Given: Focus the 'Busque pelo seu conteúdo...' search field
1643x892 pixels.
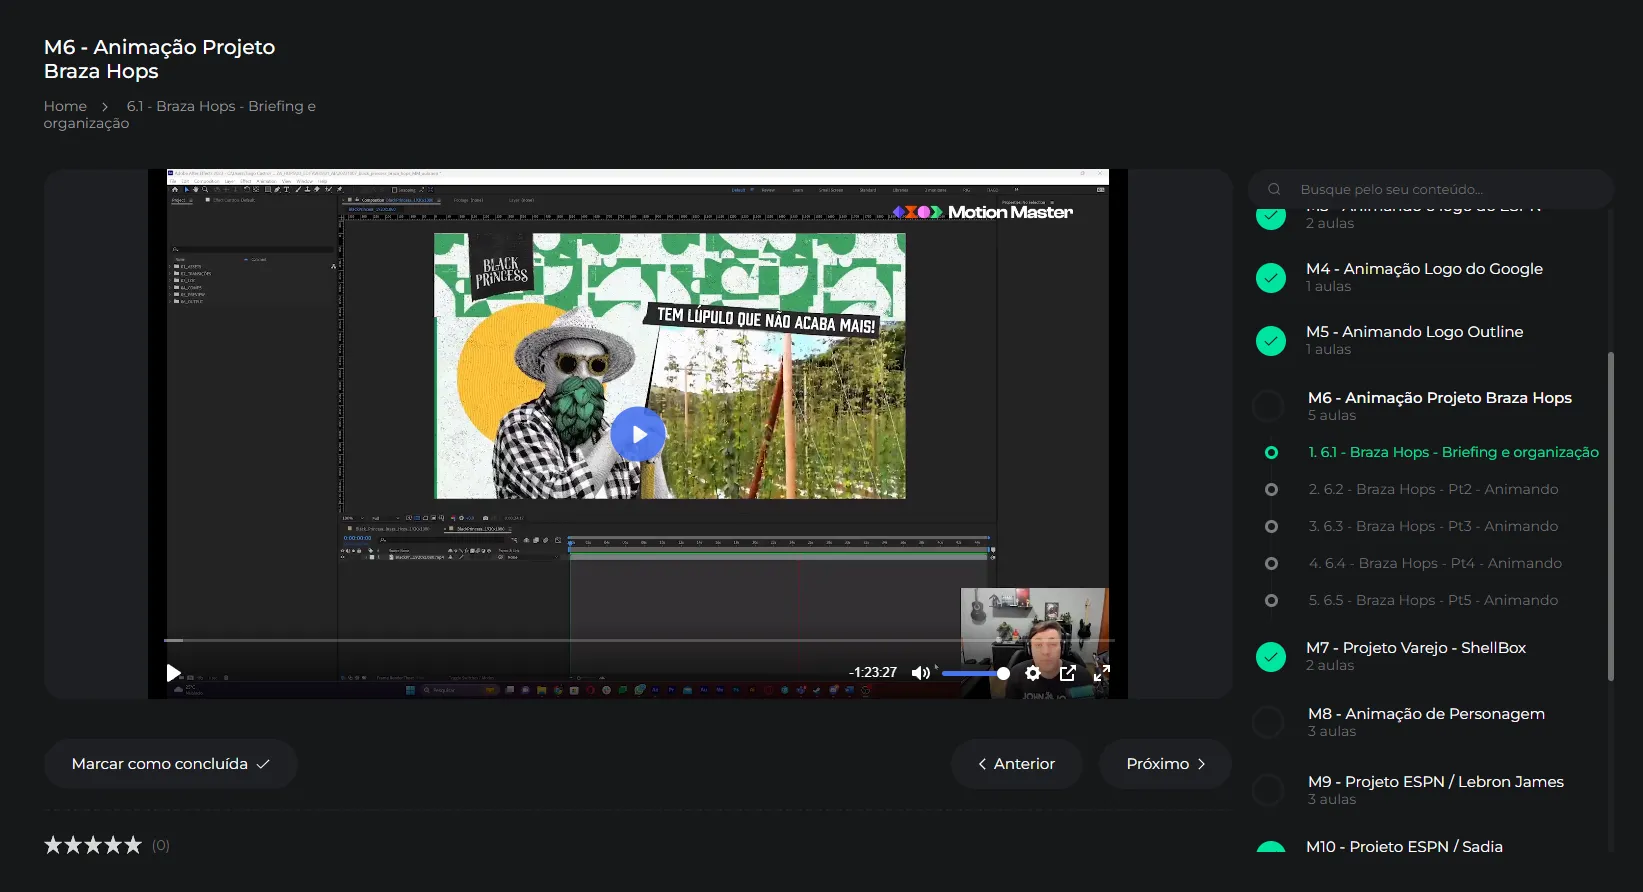Looking at the screenshot, I should click(x=1430, y=189).
